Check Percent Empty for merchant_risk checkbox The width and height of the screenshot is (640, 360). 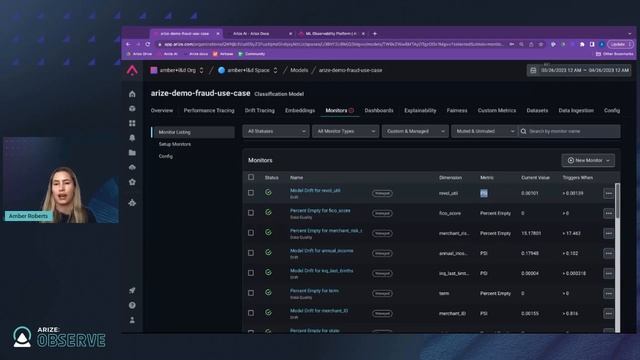[x=251, y=233]
